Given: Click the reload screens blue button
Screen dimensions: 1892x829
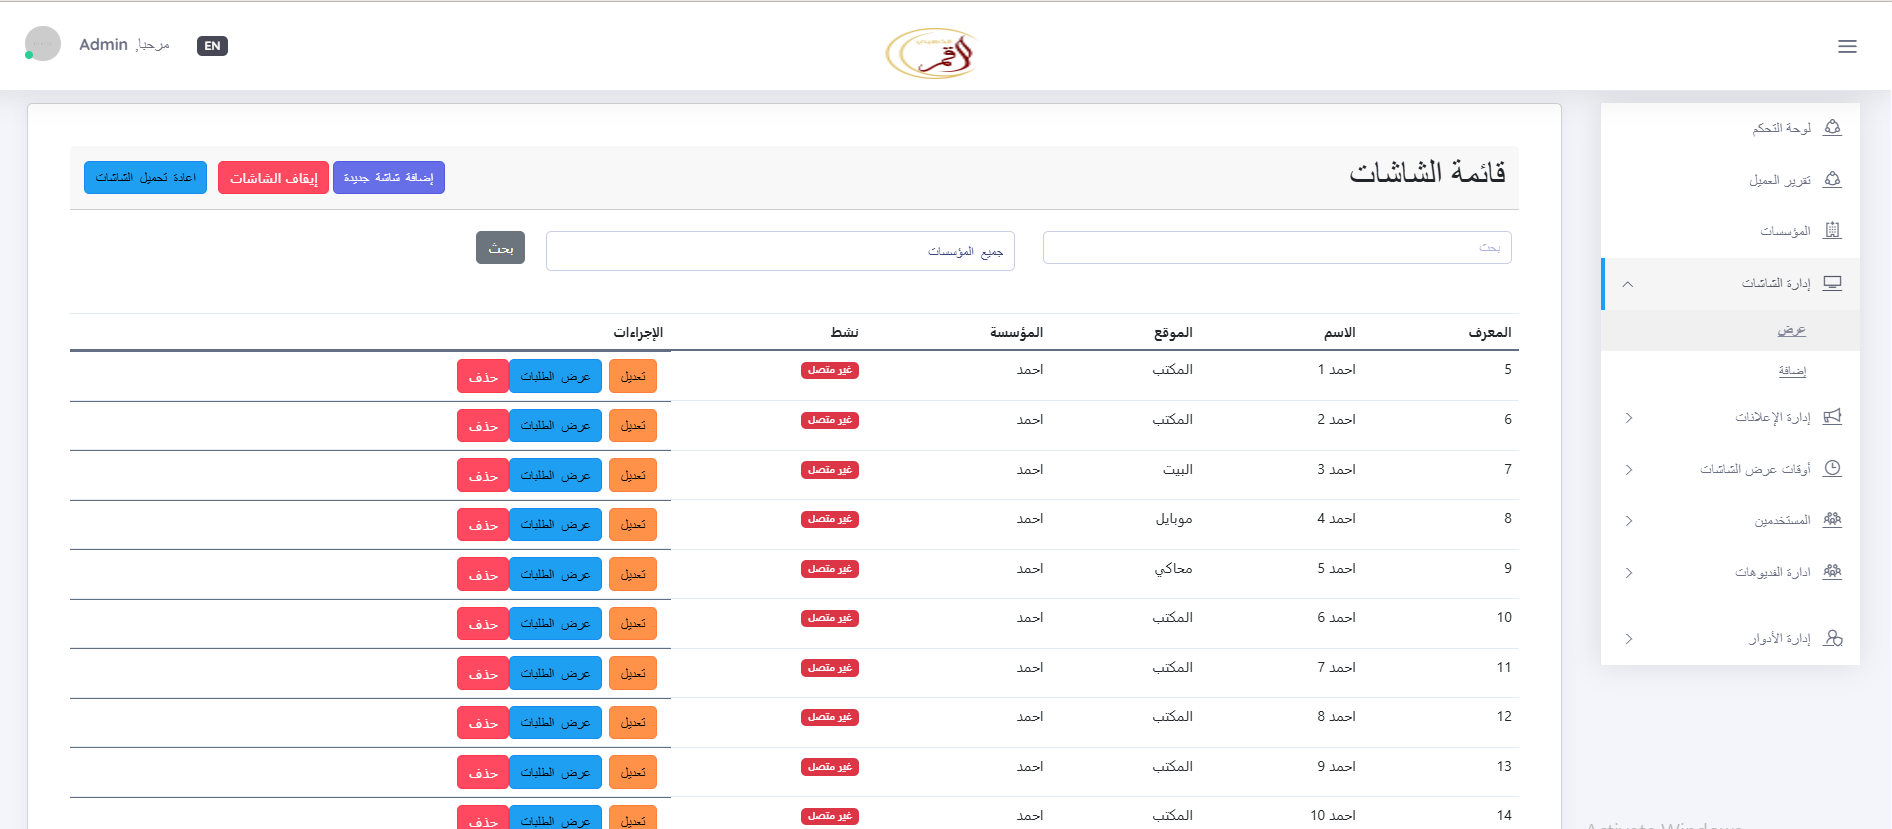Looking at the screenshot, I should pos(145,178).
